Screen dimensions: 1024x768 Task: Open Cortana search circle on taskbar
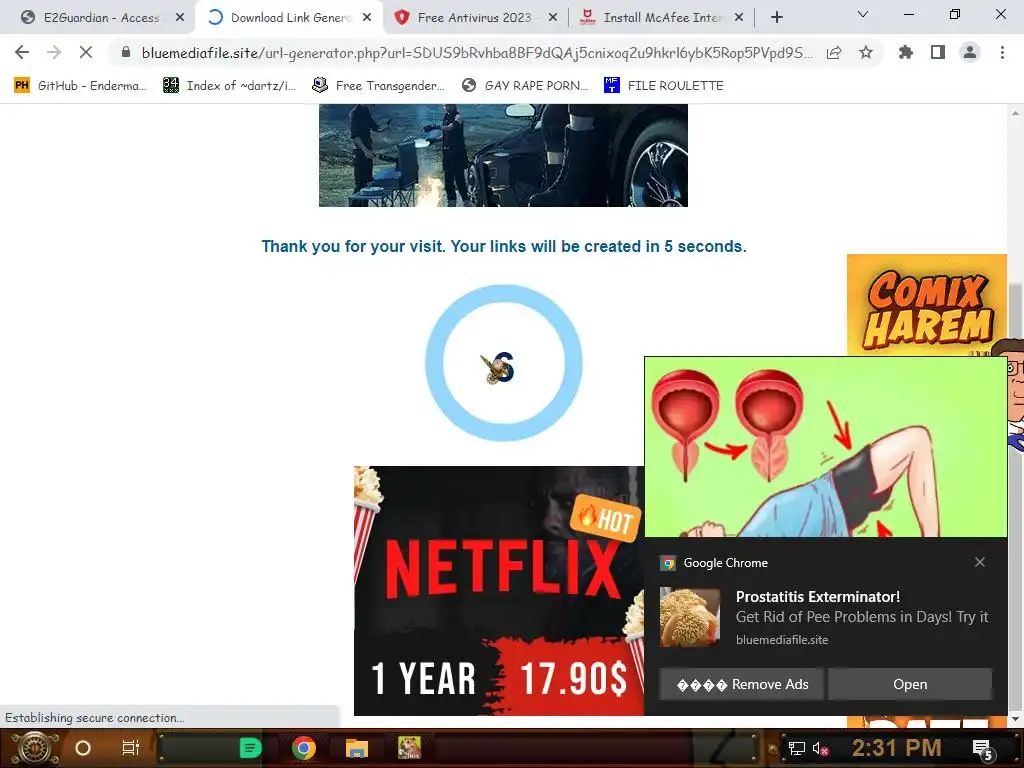(x=83, y=748)
